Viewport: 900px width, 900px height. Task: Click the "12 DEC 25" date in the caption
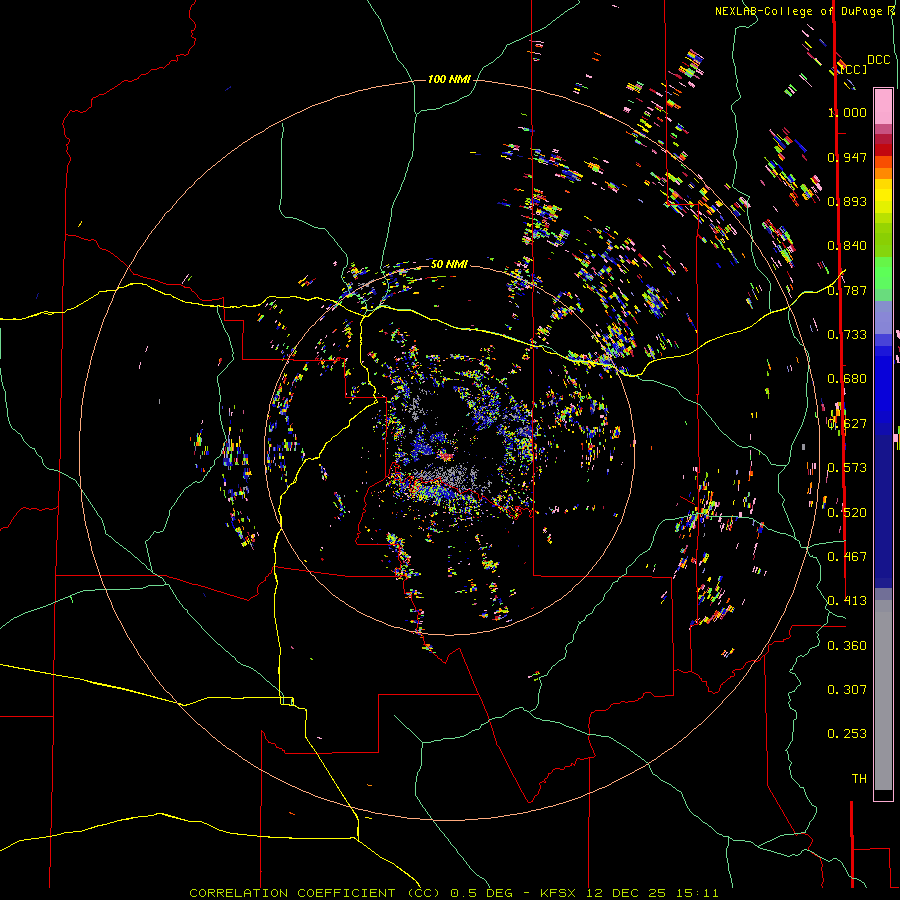click(x=626, y=893)
